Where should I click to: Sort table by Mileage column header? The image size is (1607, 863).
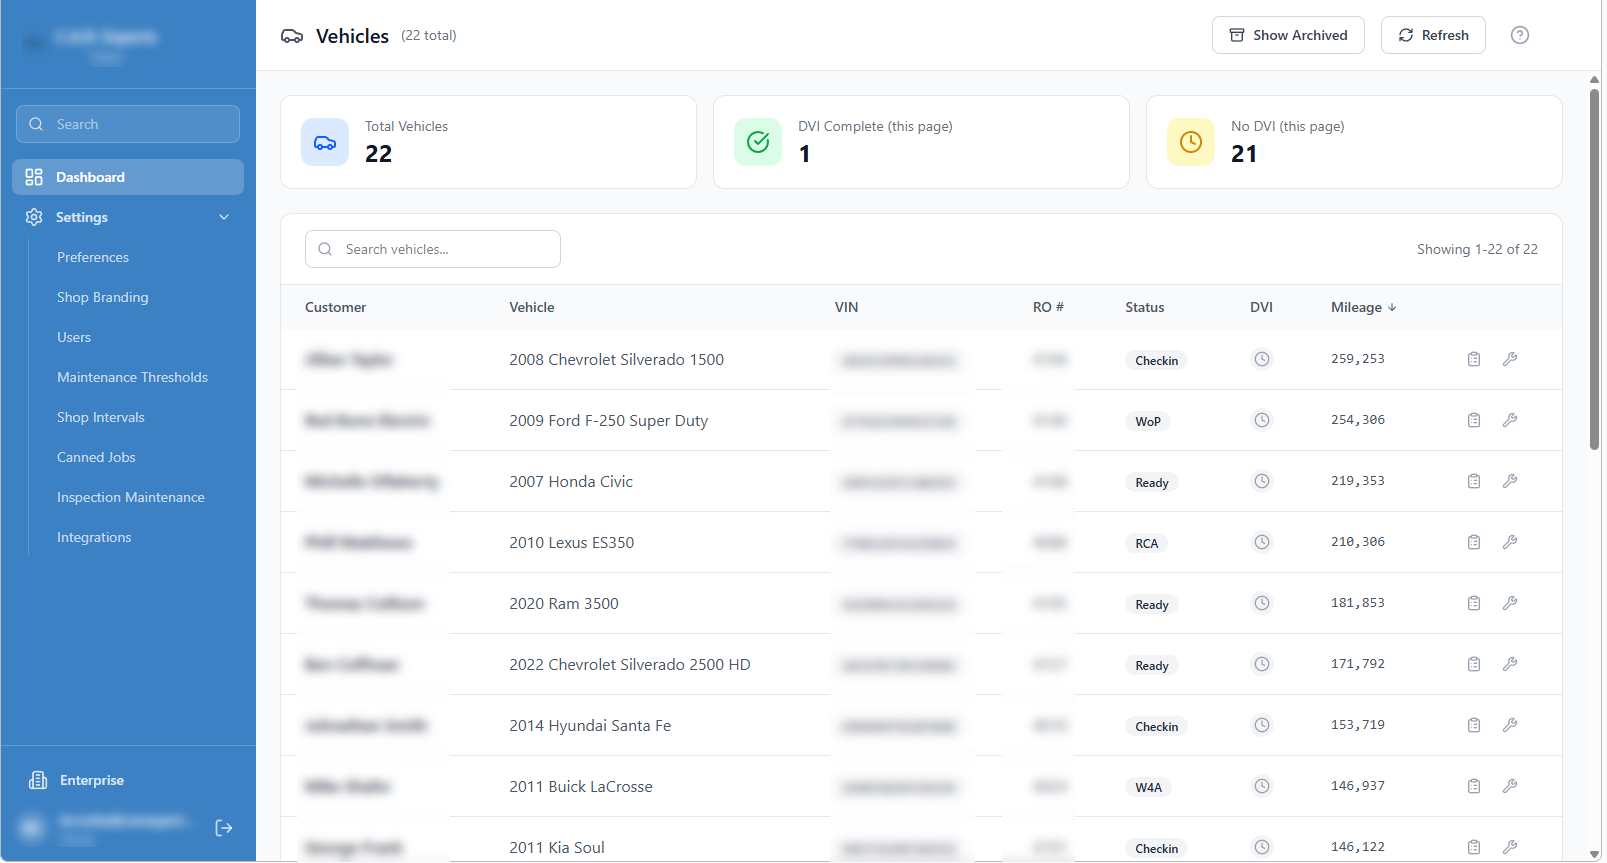1362,307
